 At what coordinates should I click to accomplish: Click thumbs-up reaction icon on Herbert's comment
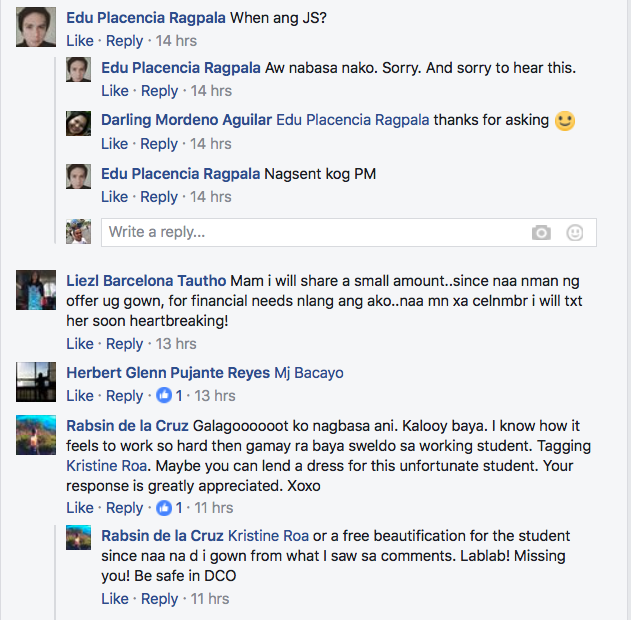(164, 396)
